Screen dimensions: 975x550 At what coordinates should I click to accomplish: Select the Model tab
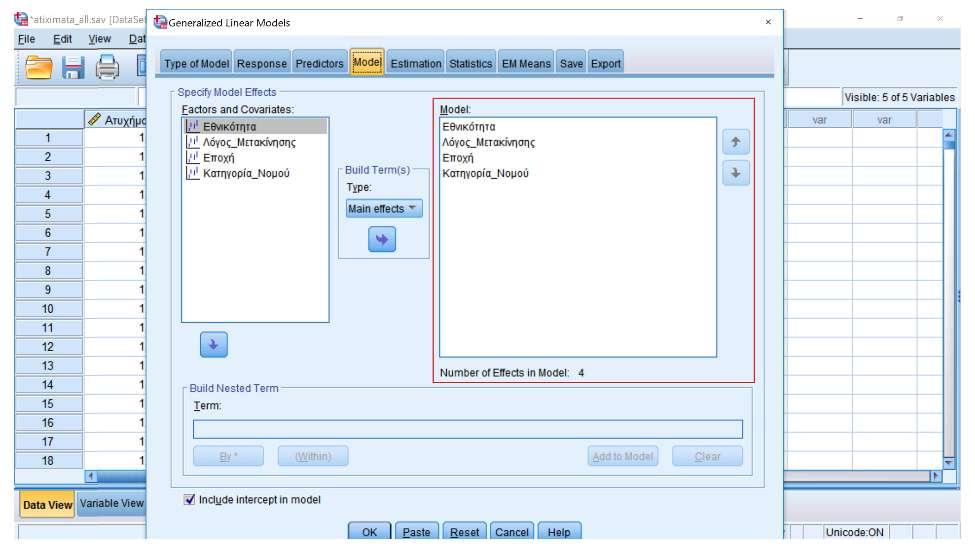point(367,62)
